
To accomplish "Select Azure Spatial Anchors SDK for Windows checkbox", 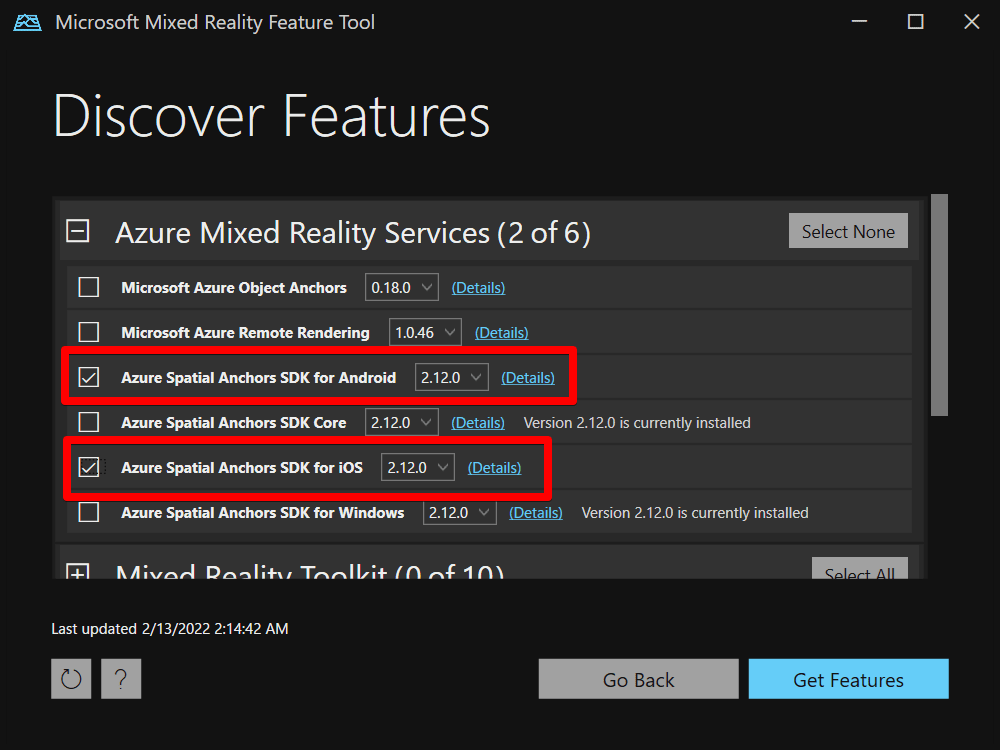I will [x=89, y=512].
